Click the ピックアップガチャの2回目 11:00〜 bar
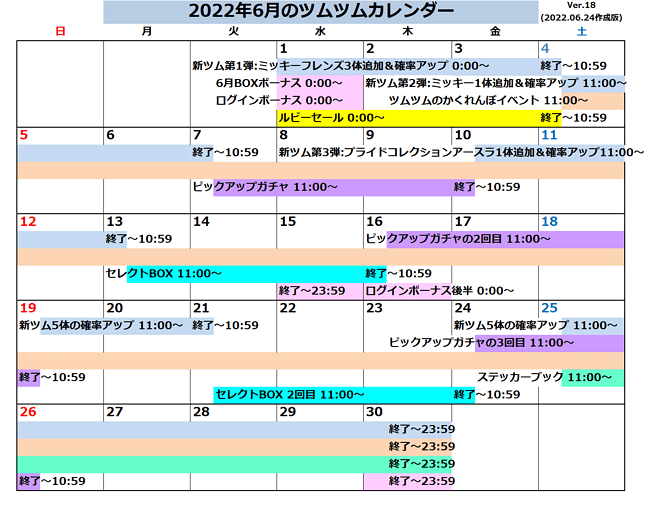The height and width of the screenshot is (506, 650). tap(458, 239)
